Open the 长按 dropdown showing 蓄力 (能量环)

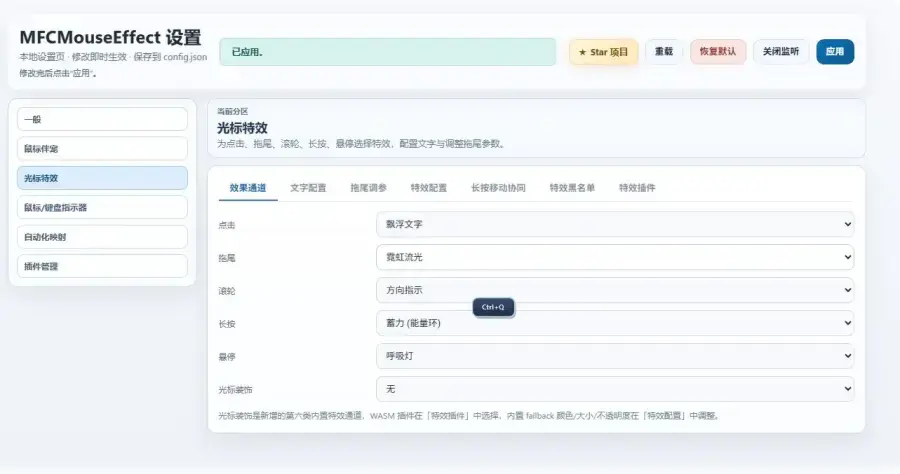[x=615, y=323]
